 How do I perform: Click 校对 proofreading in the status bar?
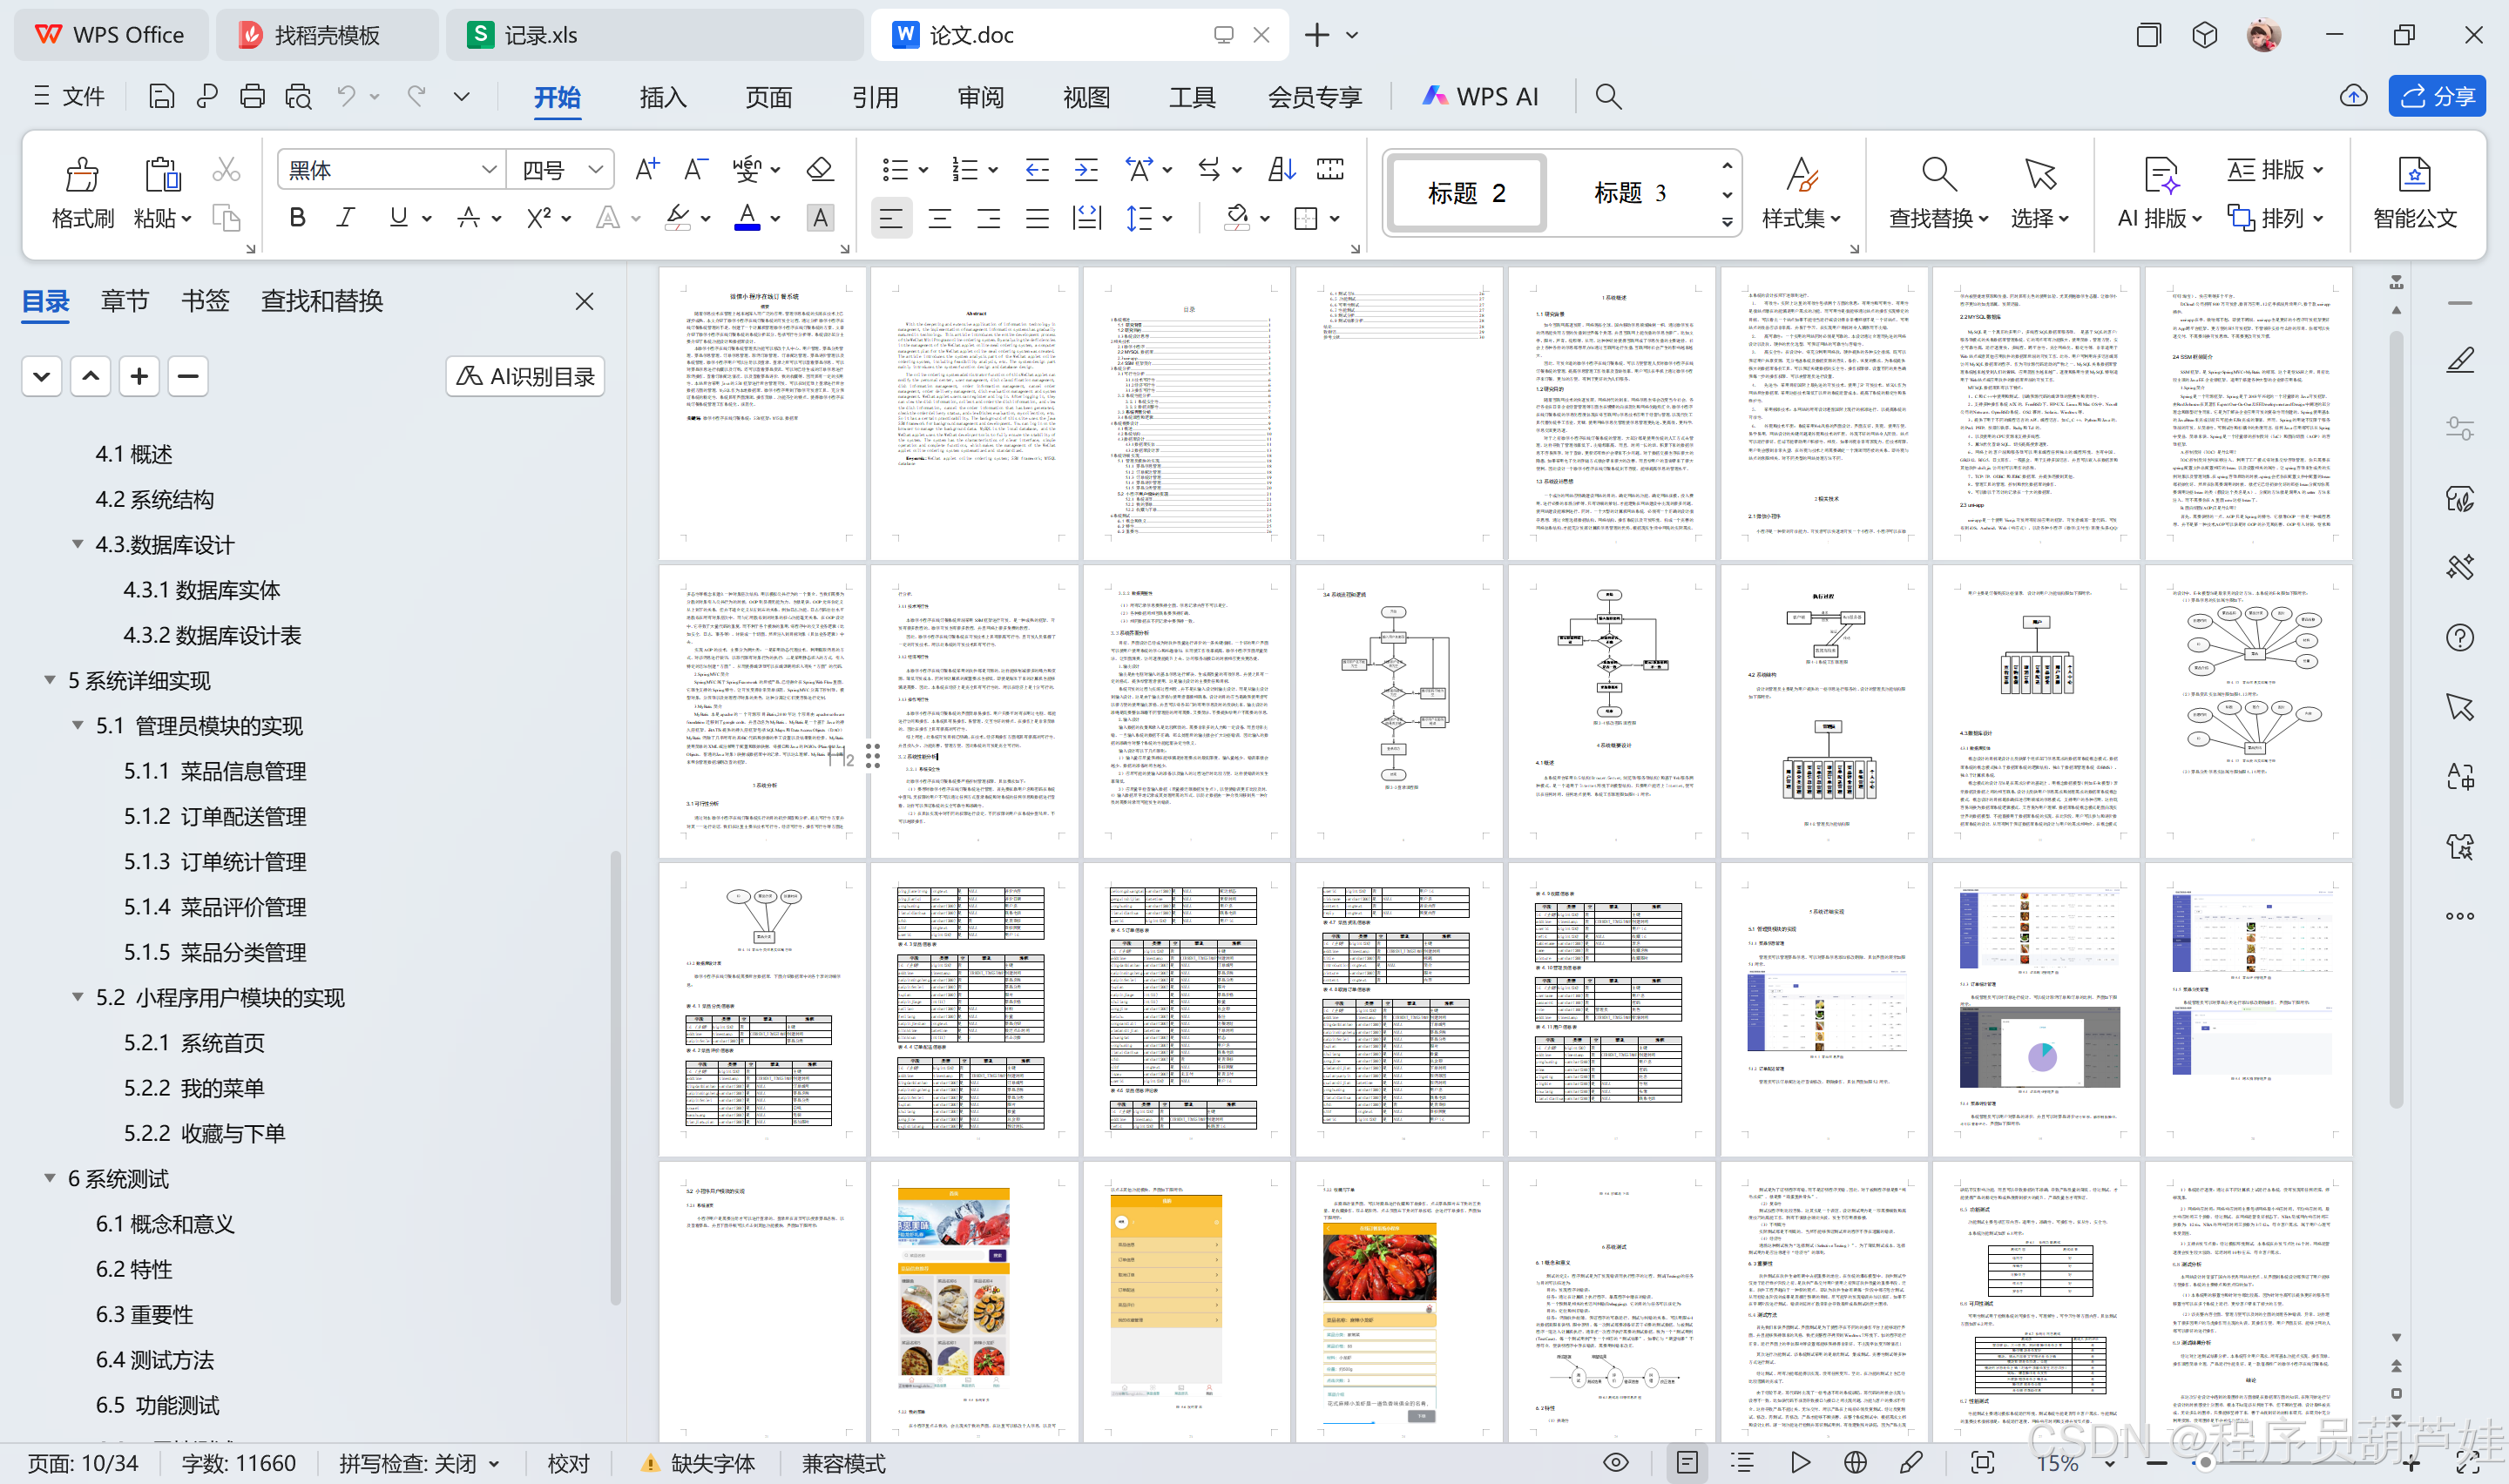(569, 1463)
